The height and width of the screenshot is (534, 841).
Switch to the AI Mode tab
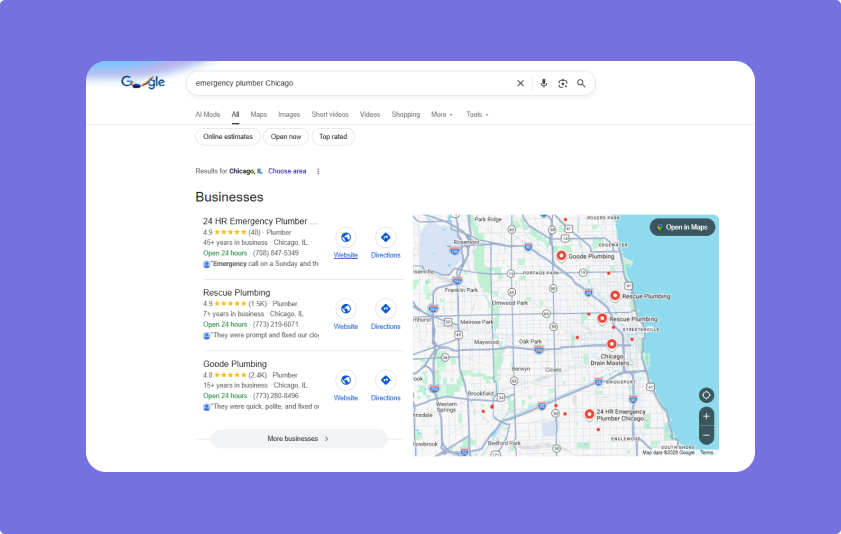point(208,115)
